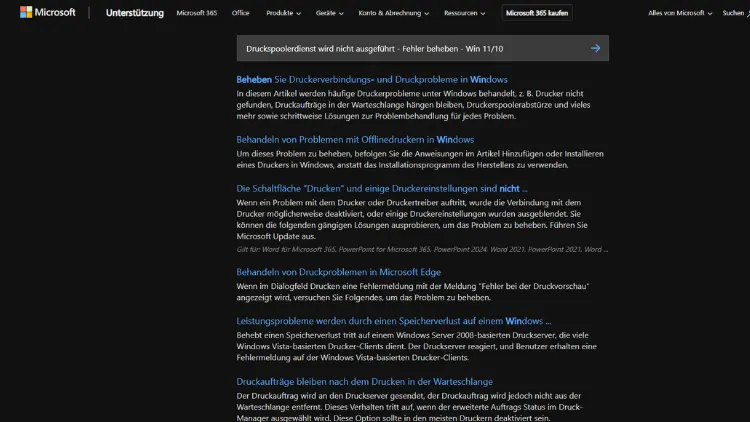Viewport: 750px width, 422px height.
Task: Open Druckaufträge bleiben nach dem Drucken result
Action: tap(364, 382)
